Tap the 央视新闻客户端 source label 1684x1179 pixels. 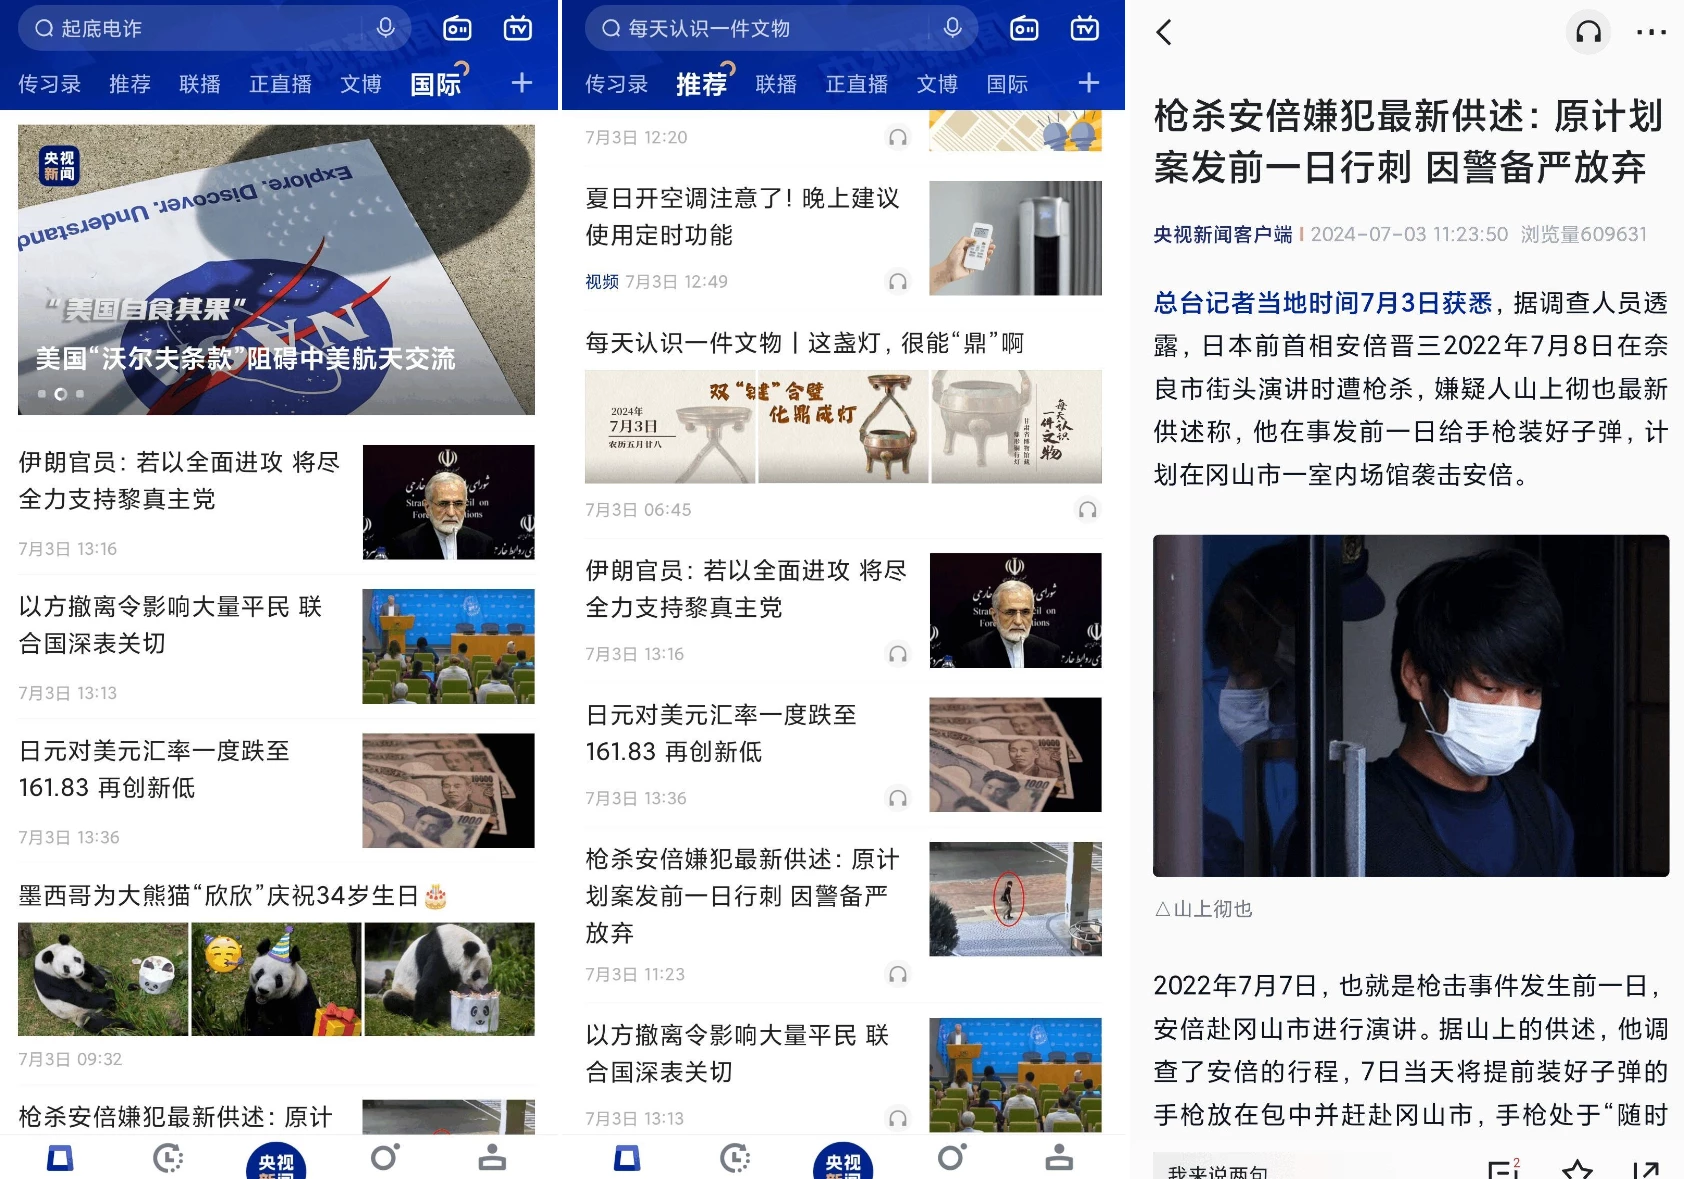pos(1222,234)
